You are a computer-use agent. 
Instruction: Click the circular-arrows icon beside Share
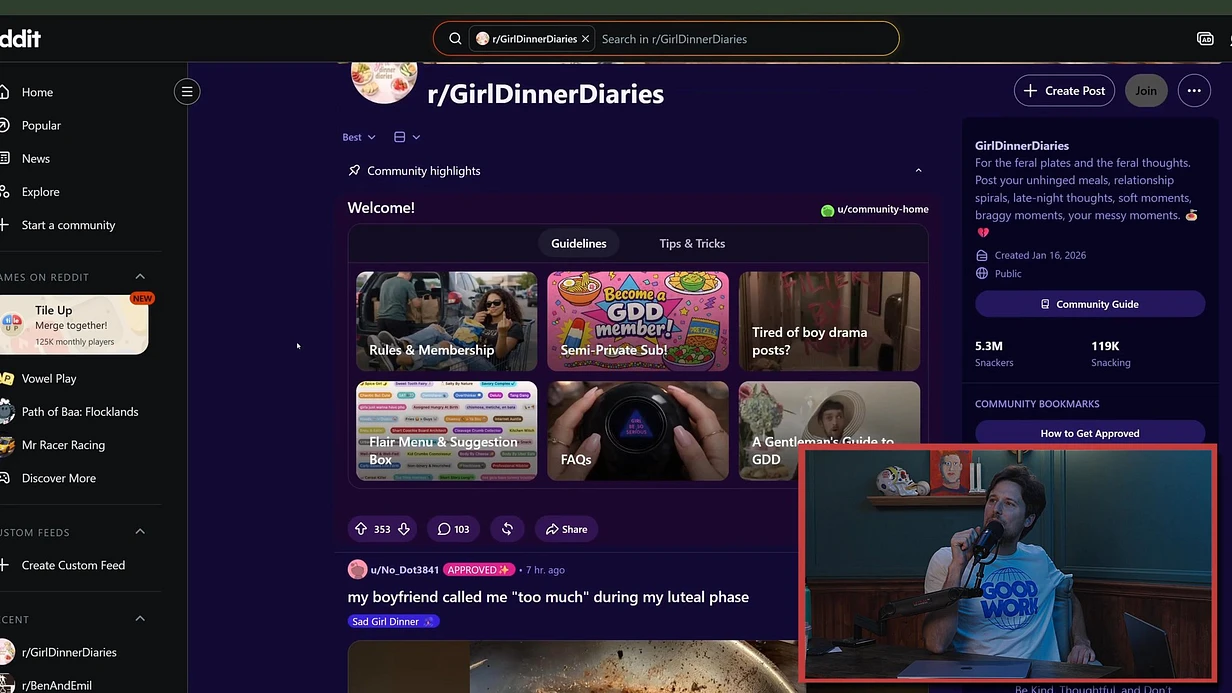(x=507, y=529)
